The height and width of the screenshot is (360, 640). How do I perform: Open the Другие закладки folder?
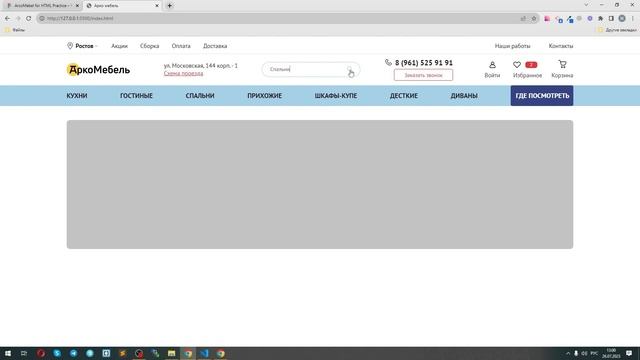[x=618, y=30]
